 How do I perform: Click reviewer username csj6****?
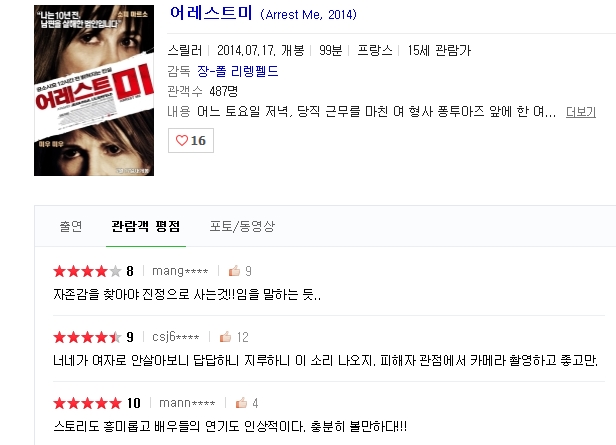click(x=176, y=337)
